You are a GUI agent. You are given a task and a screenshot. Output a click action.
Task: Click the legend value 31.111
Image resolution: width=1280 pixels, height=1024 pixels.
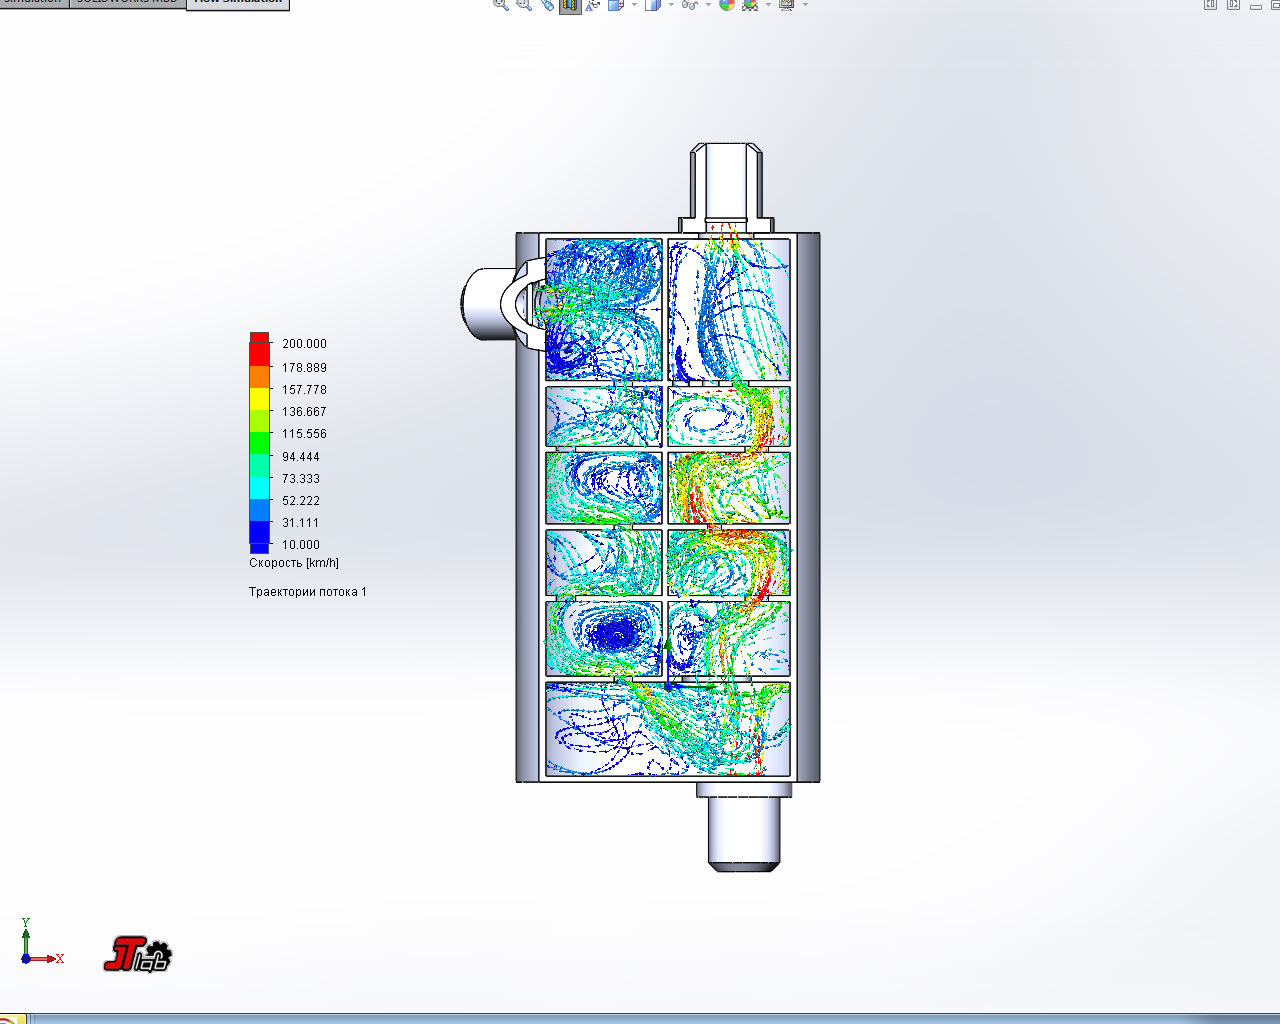[301, 523]
